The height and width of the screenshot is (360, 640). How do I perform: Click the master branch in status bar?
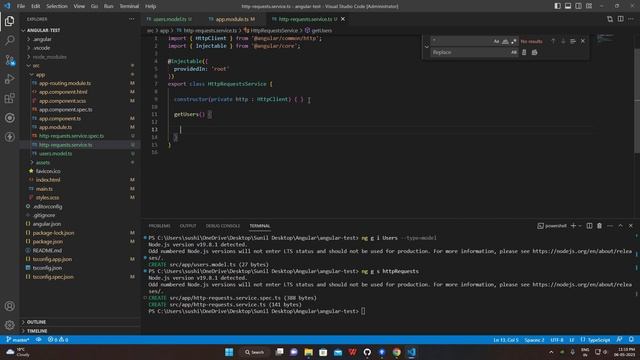[x=18, y=340]
